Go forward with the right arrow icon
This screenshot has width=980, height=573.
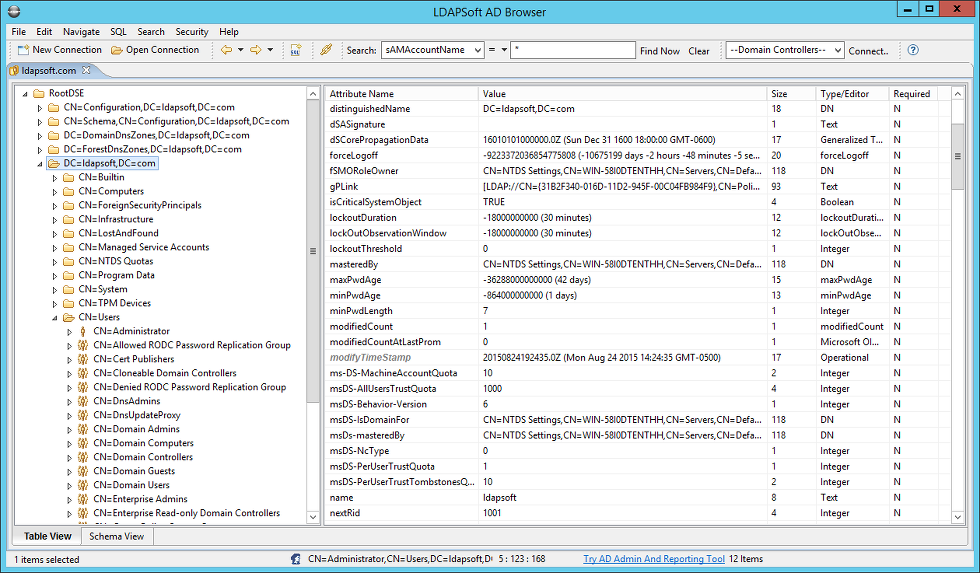pyautogui.click(x=256, y=50)
